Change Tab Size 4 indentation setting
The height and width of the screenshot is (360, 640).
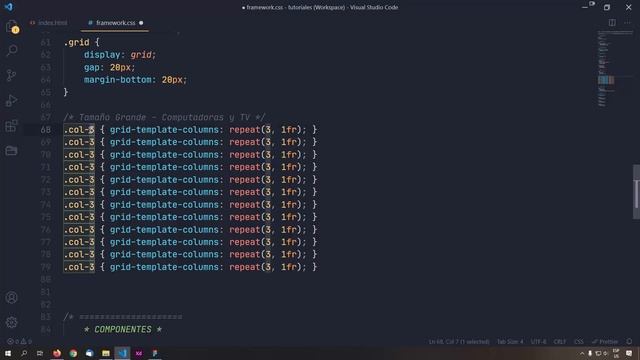[x=510, y=341]
